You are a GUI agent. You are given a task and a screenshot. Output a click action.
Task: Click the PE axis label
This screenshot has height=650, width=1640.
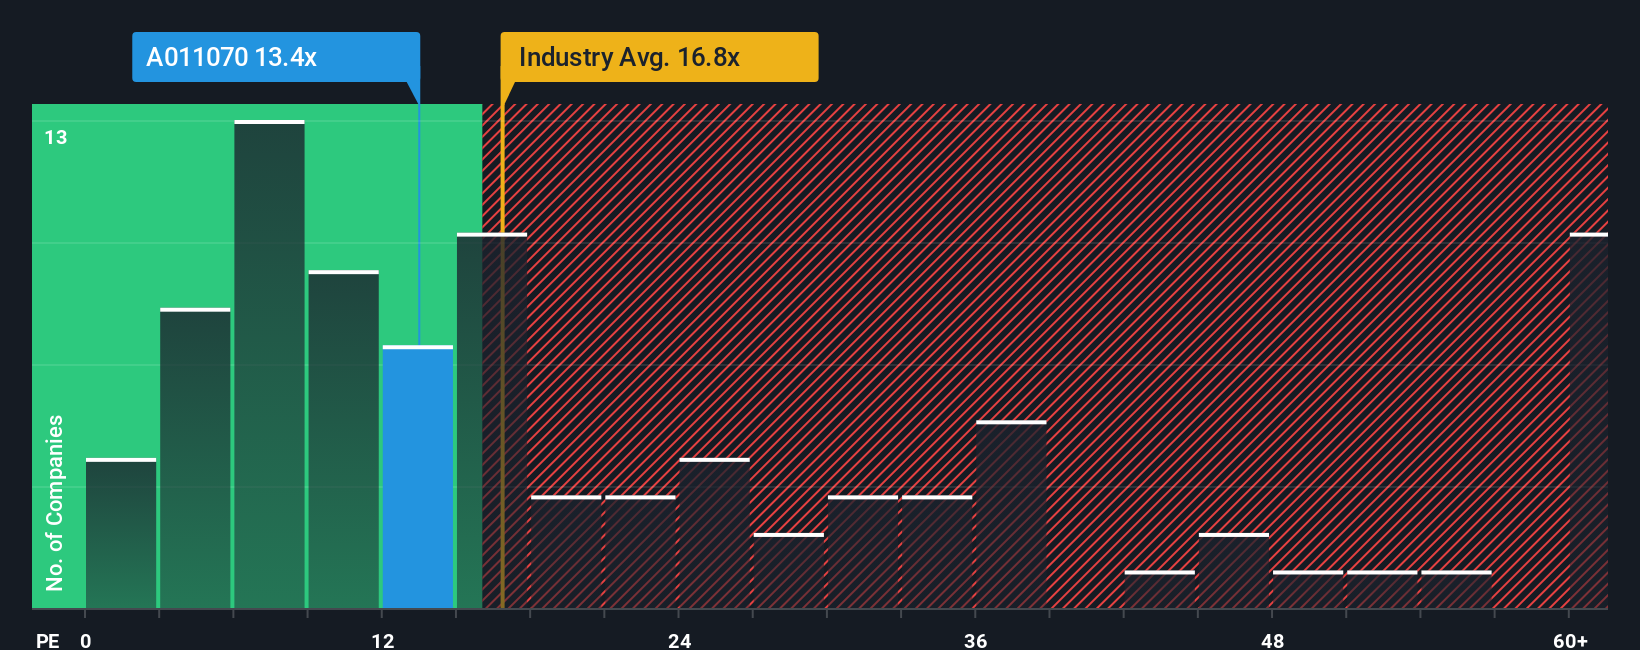click(x=48, y=640)
